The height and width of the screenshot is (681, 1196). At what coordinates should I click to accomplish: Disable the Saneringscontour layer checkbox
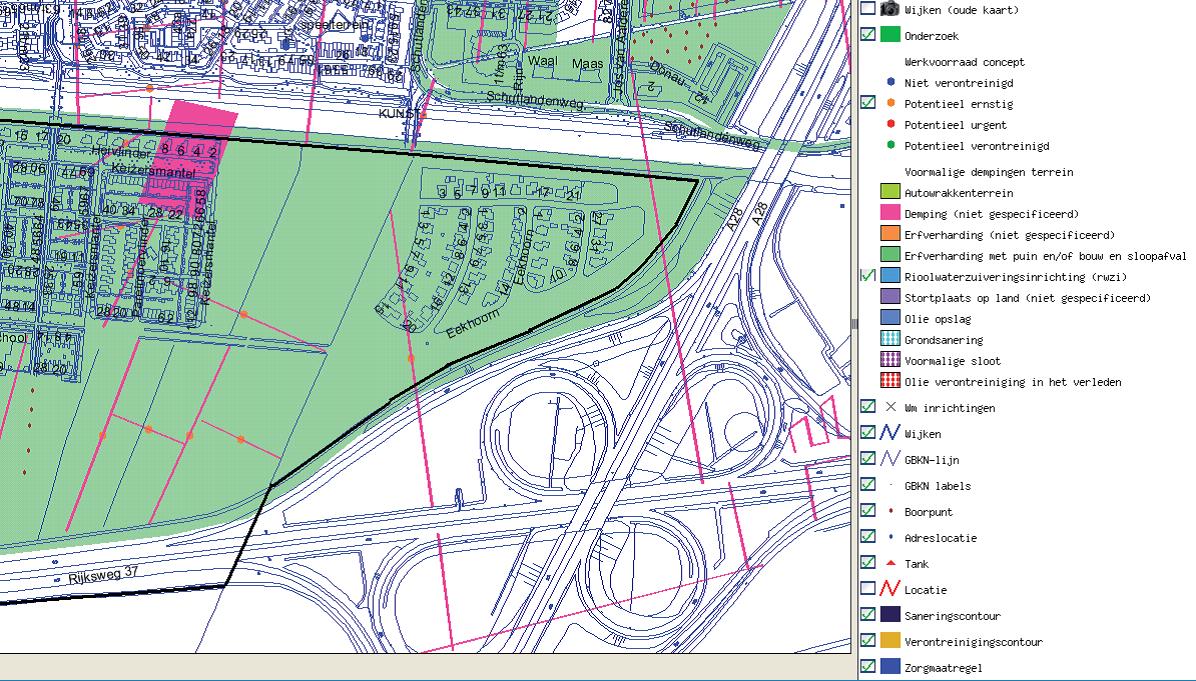click(x=867, y=616)
